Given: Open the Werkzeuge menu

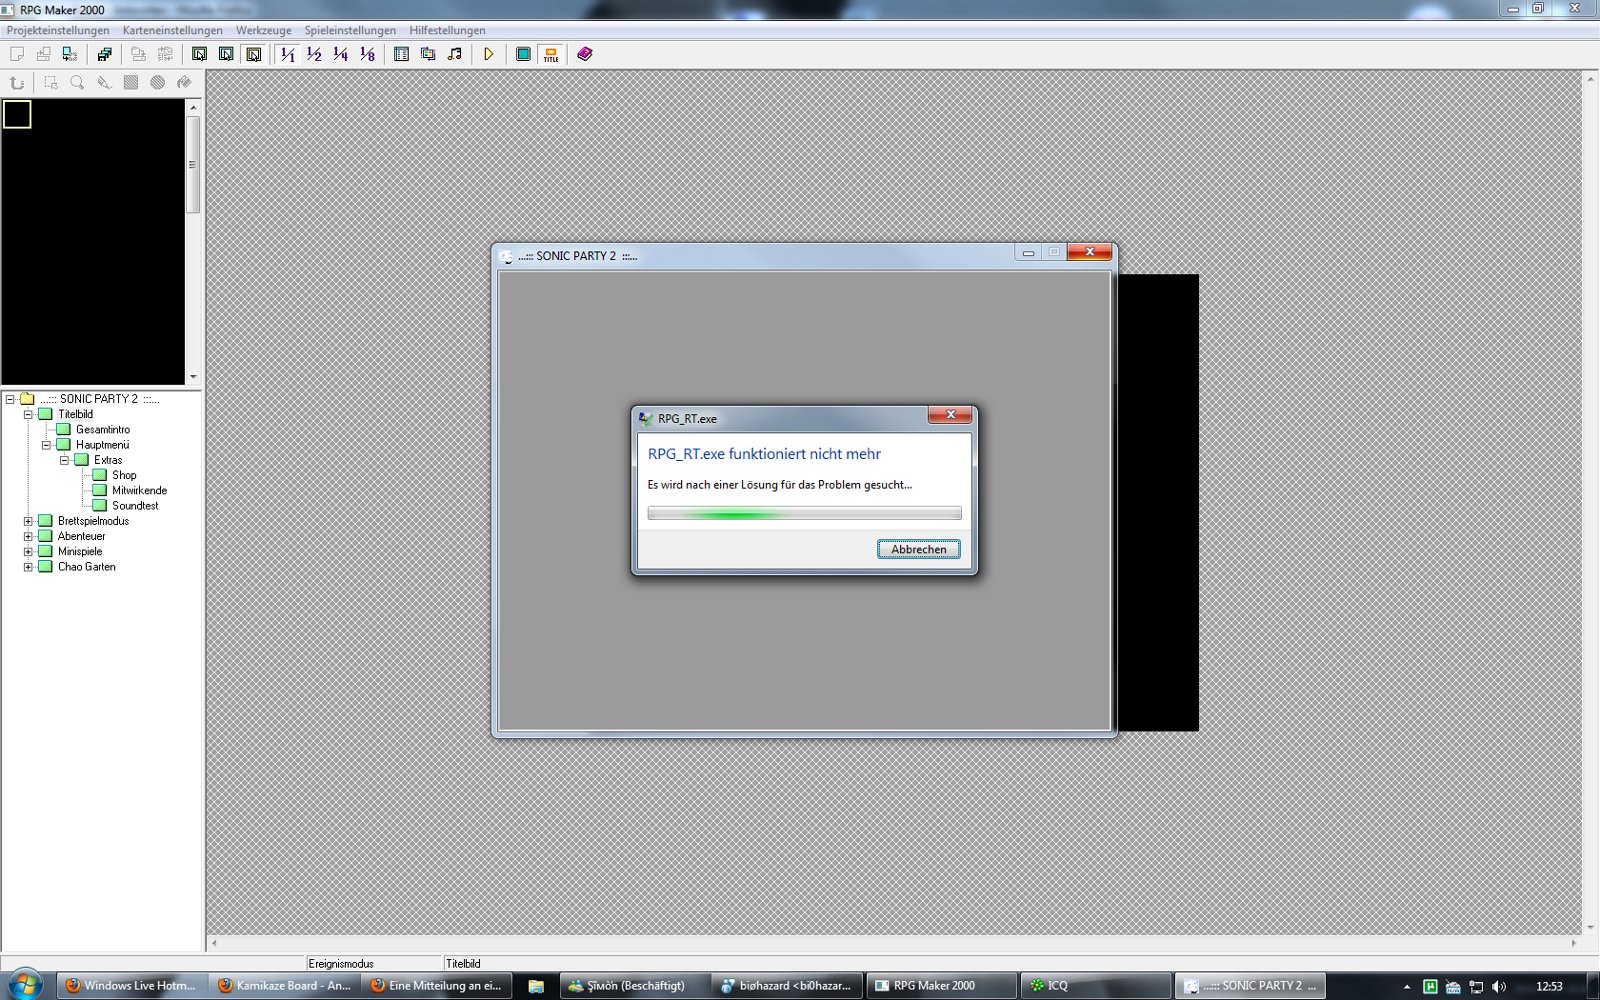Looking at the screenshot, I should [x=263, y=30].
